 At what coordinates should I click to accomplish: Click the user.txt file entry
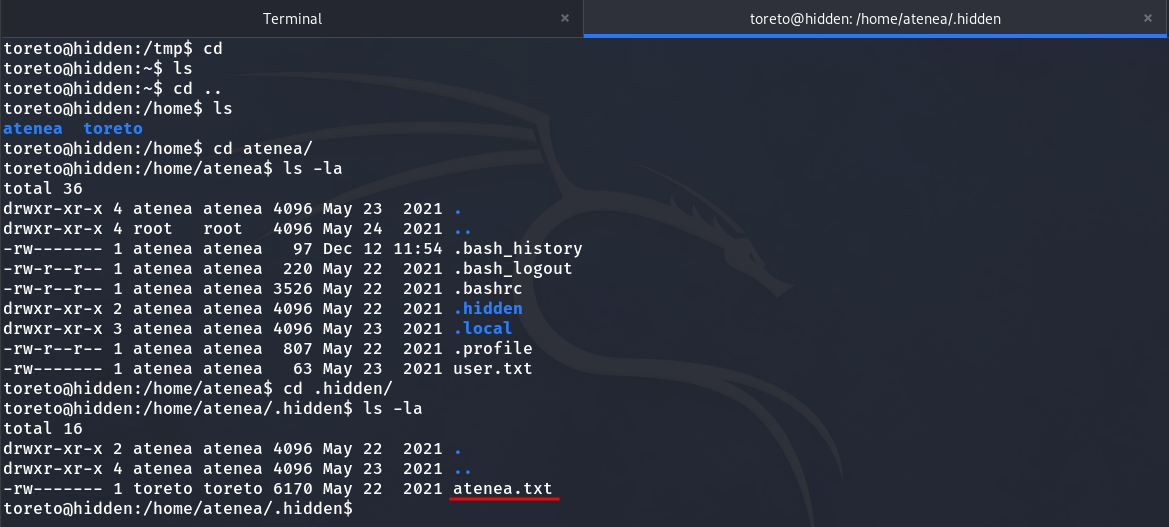[x=492, y=368]
